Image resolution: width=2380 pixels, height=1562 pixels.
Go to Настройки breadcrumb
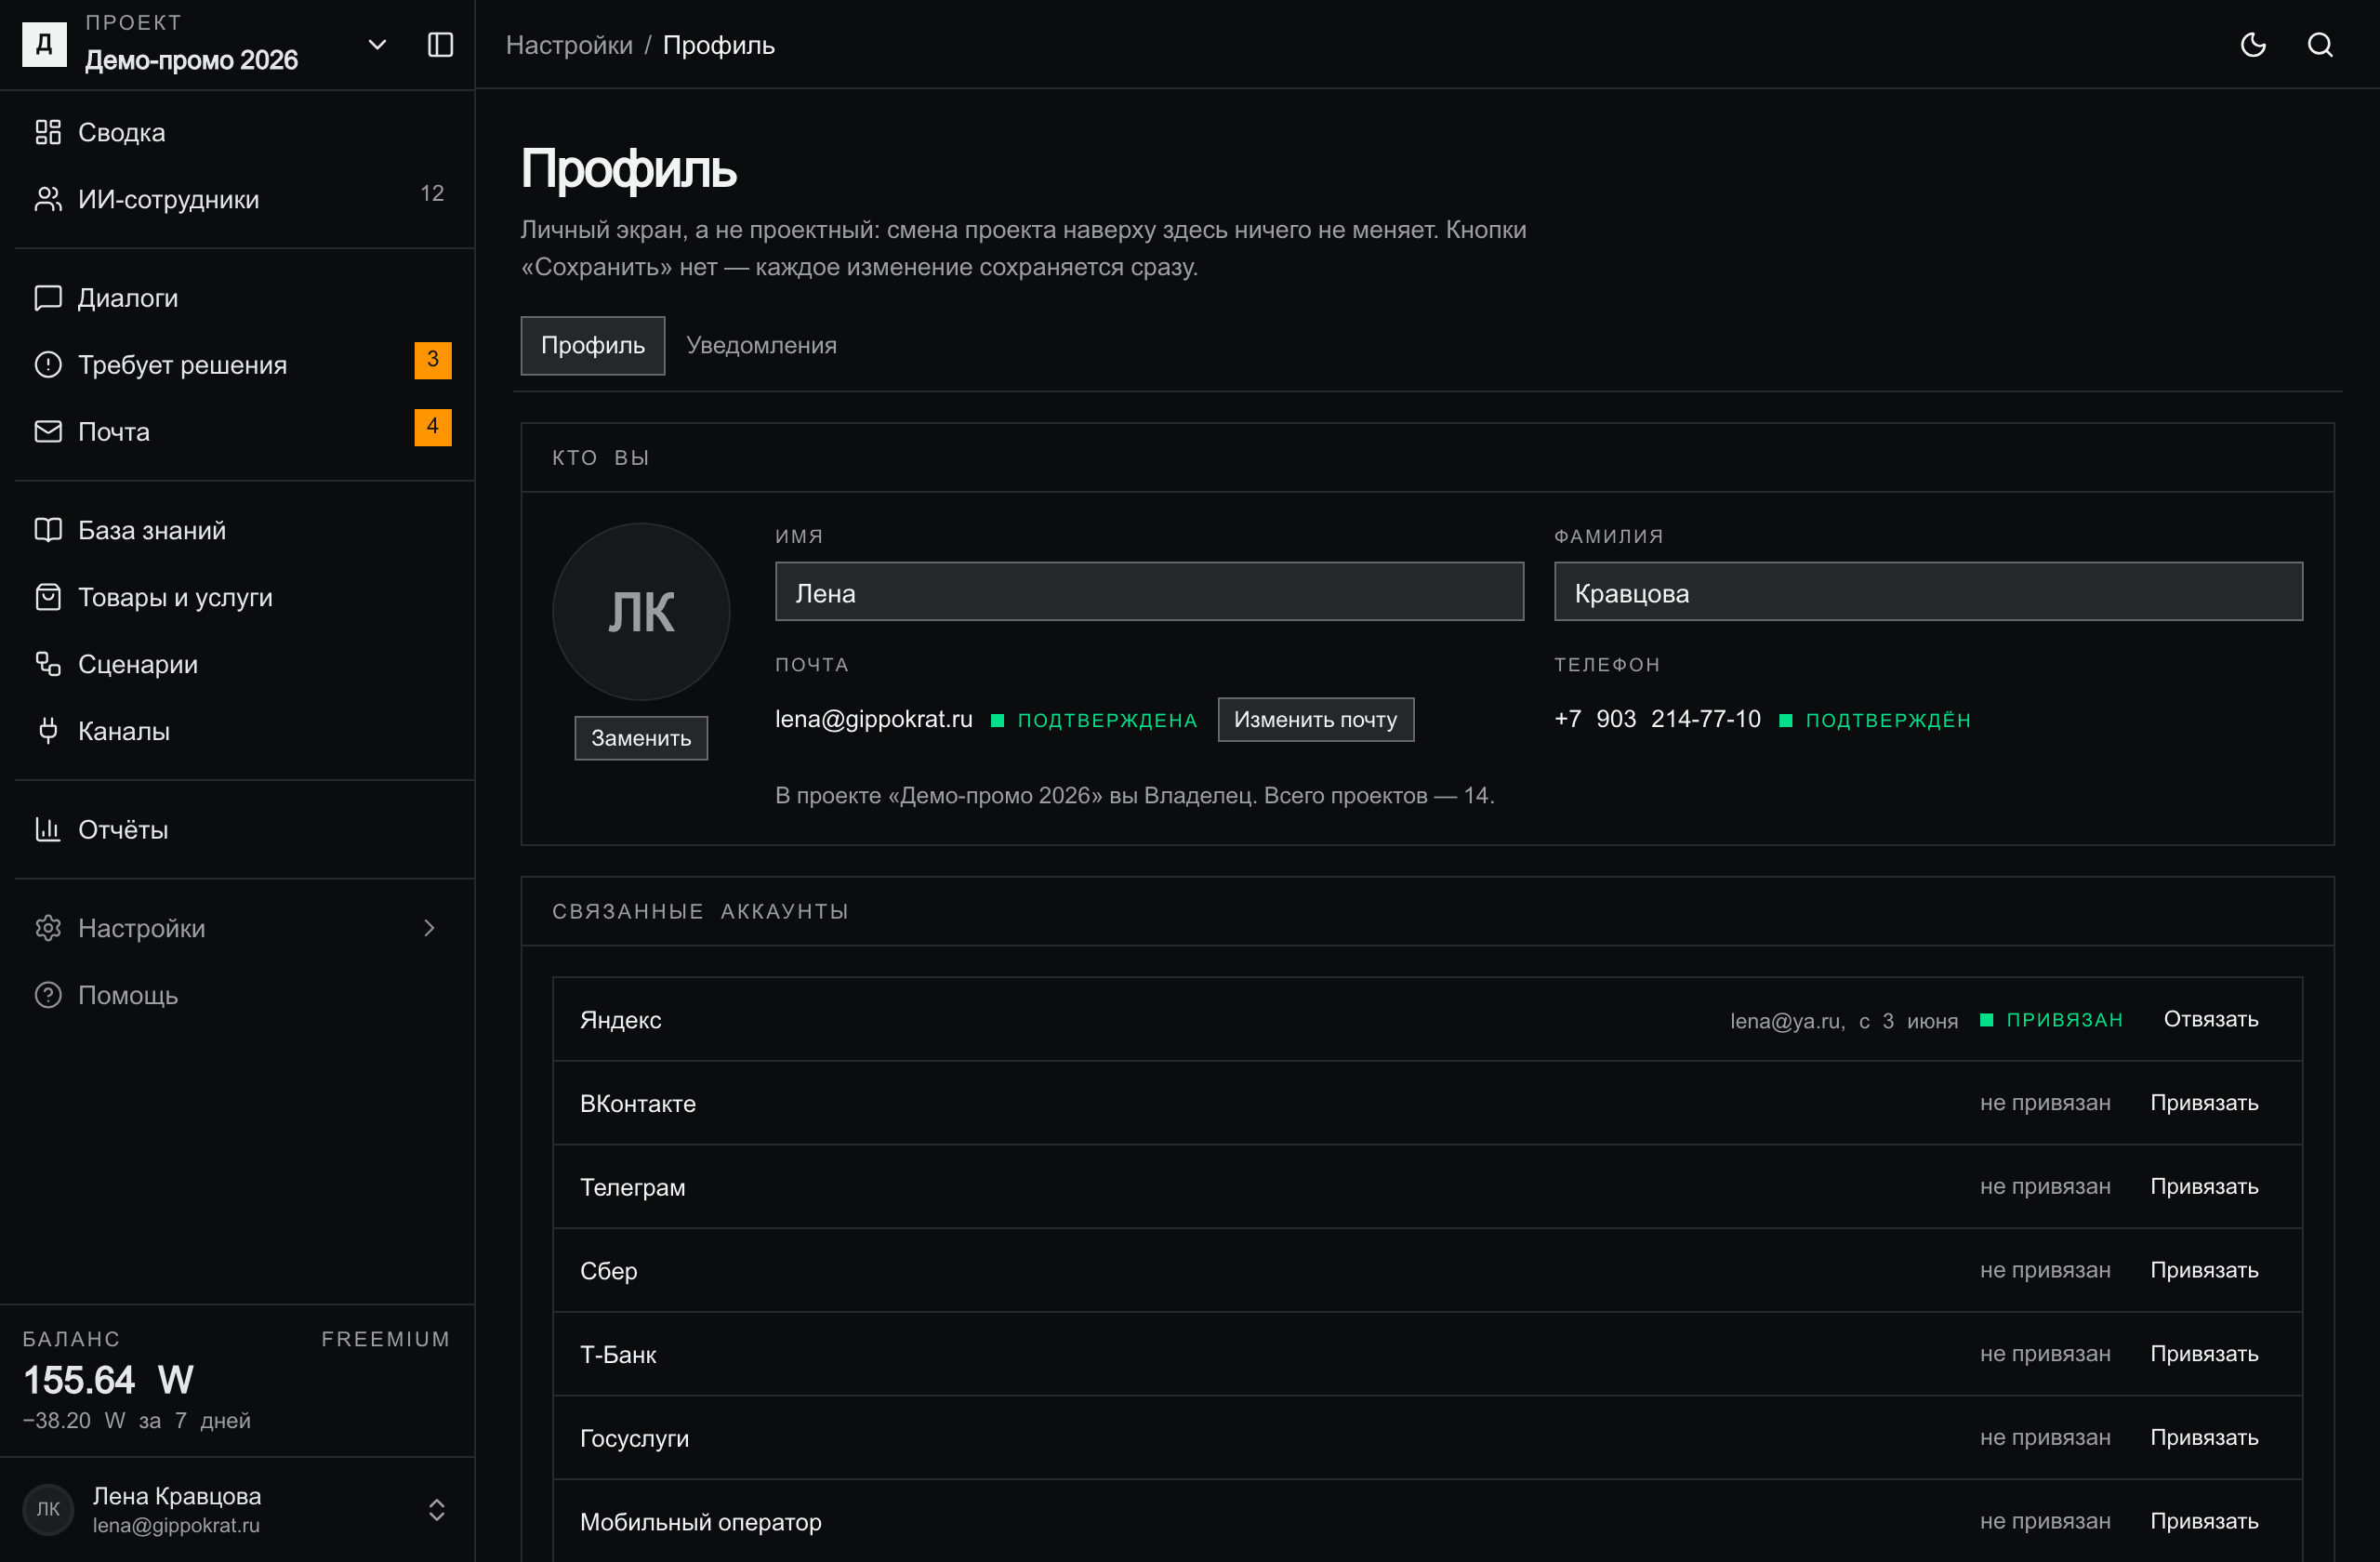[569, 45]
